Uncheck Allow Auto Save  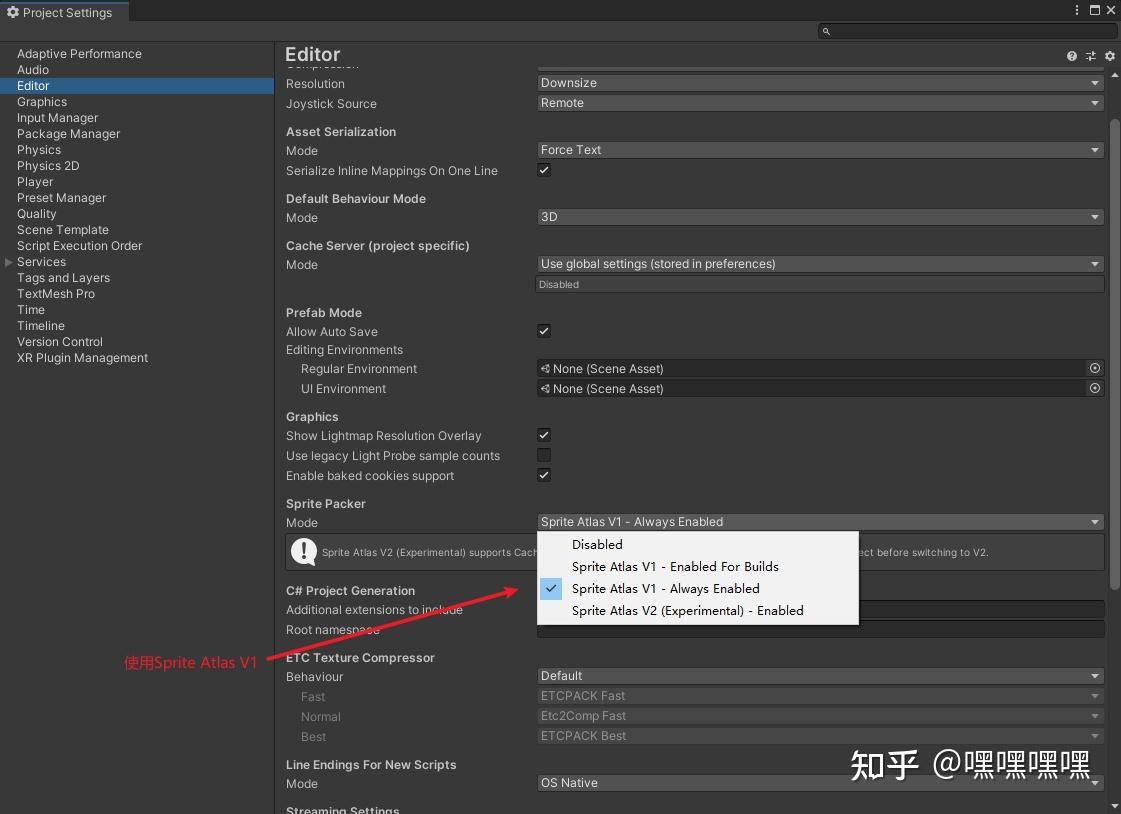click(543, 331)
